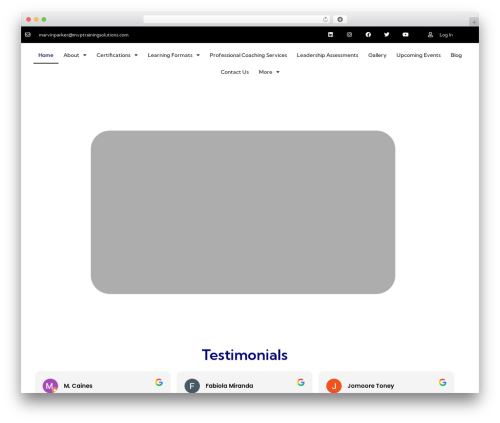500x423 pixels.
Task: Click Jomoore Toney orange avatar
Action: point(334,386)
